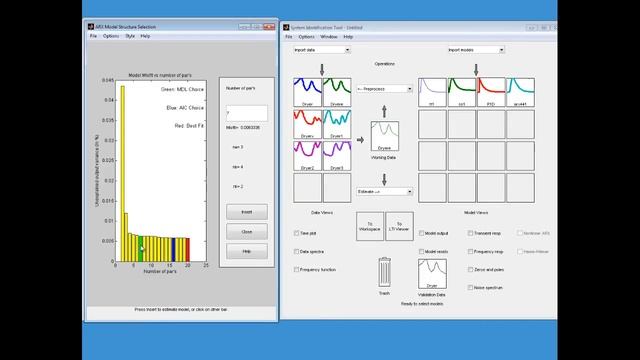The width and height of the screenshot is (640, 360).
Task: Click MATLAB icon in System Identification Tool title
Action: click(286, 27)
